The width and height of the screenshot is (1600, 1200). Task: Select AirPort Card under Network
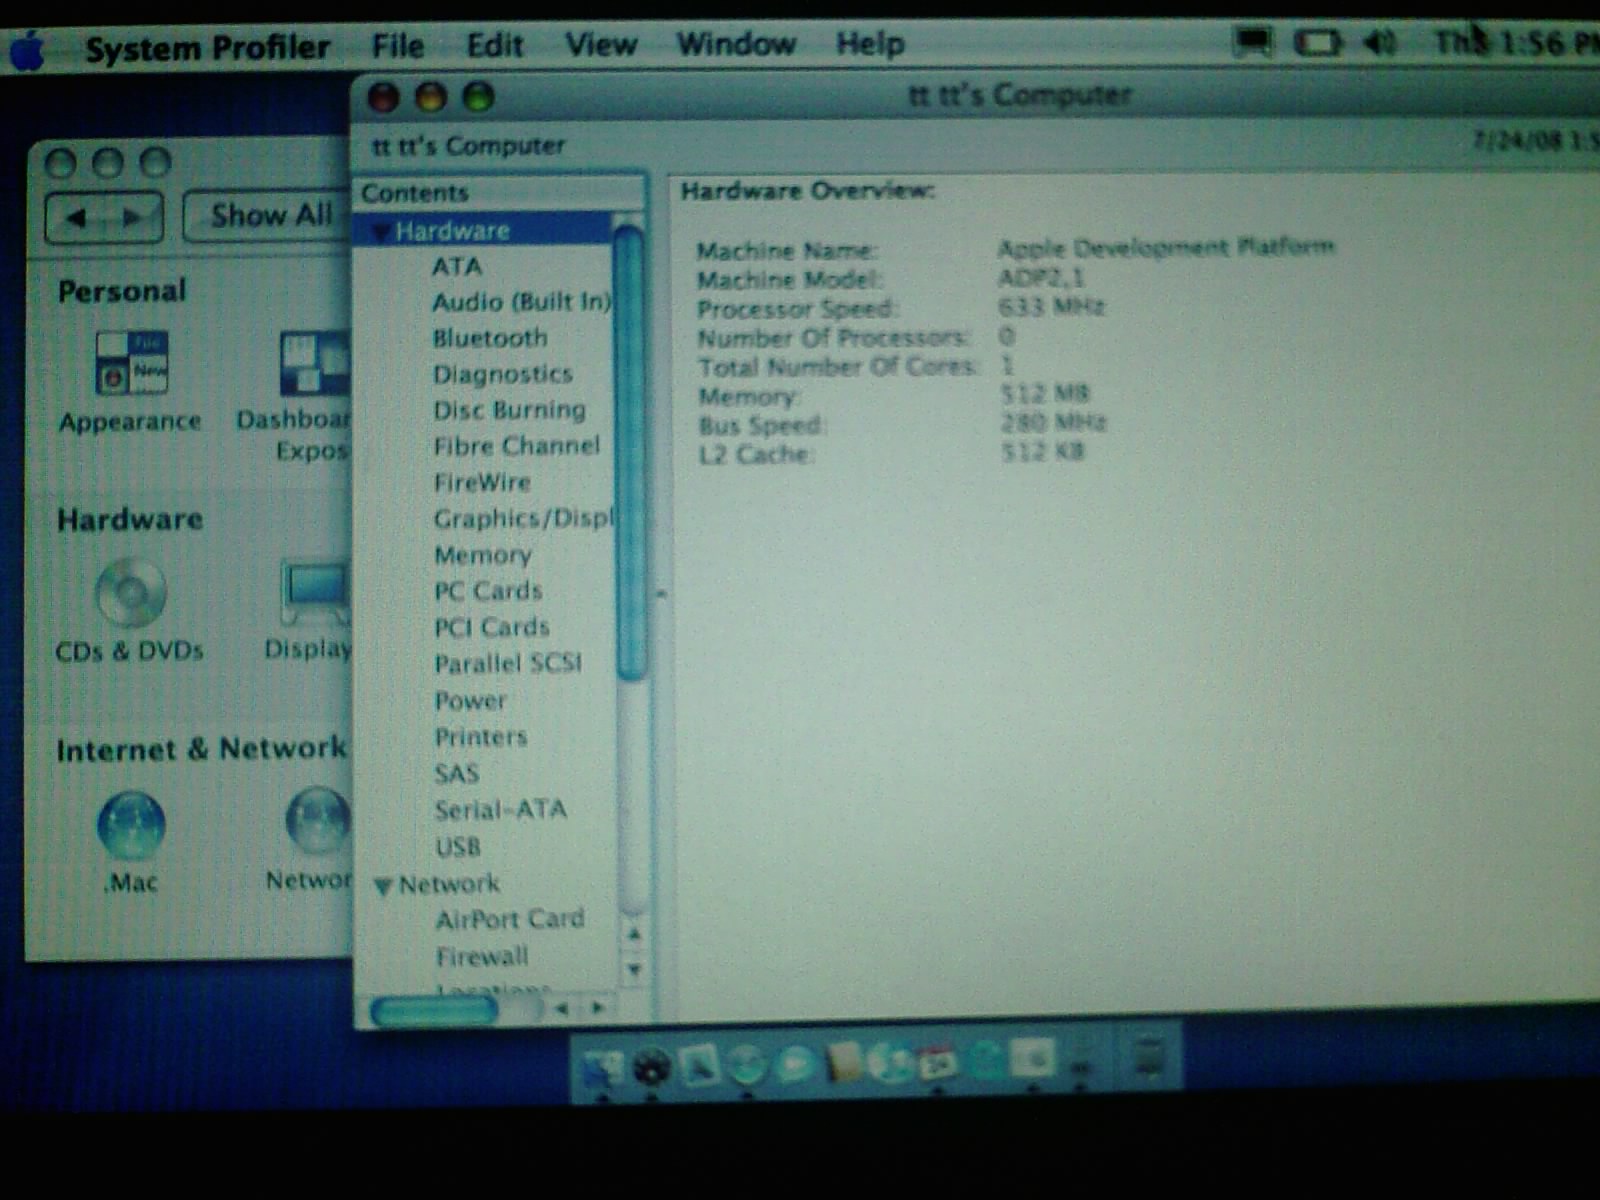point(510,919)
